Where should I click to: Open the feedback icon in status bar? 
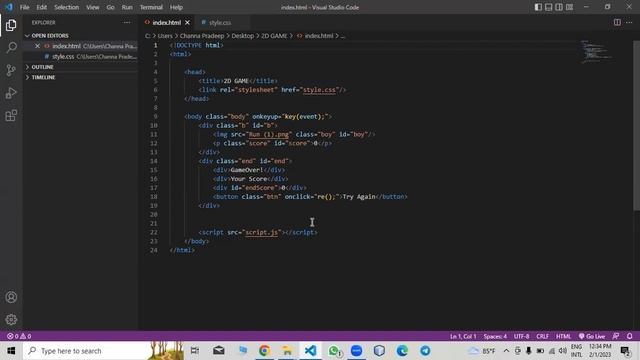616,336
